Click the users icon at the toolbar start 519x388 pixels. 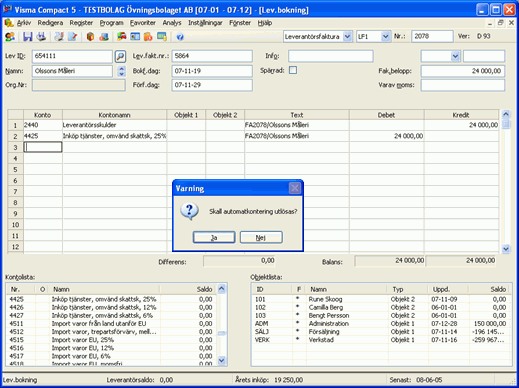10,37
